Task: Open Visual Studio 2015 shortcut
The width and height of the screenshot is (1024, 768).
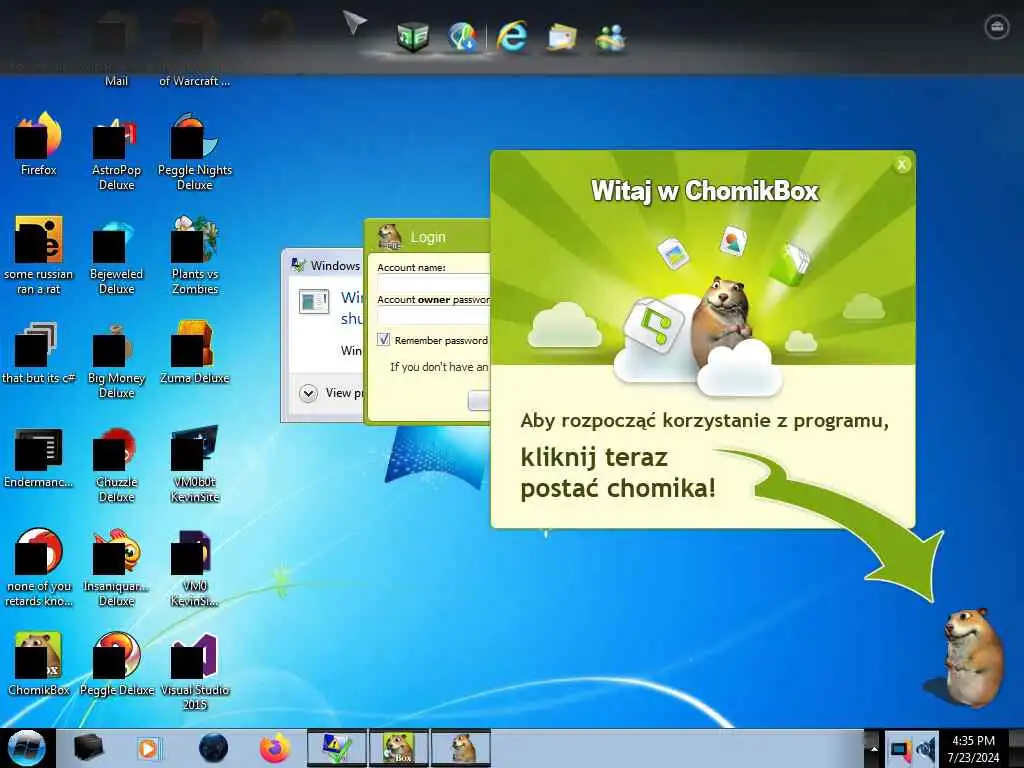Action: click(x=195, y=671)
